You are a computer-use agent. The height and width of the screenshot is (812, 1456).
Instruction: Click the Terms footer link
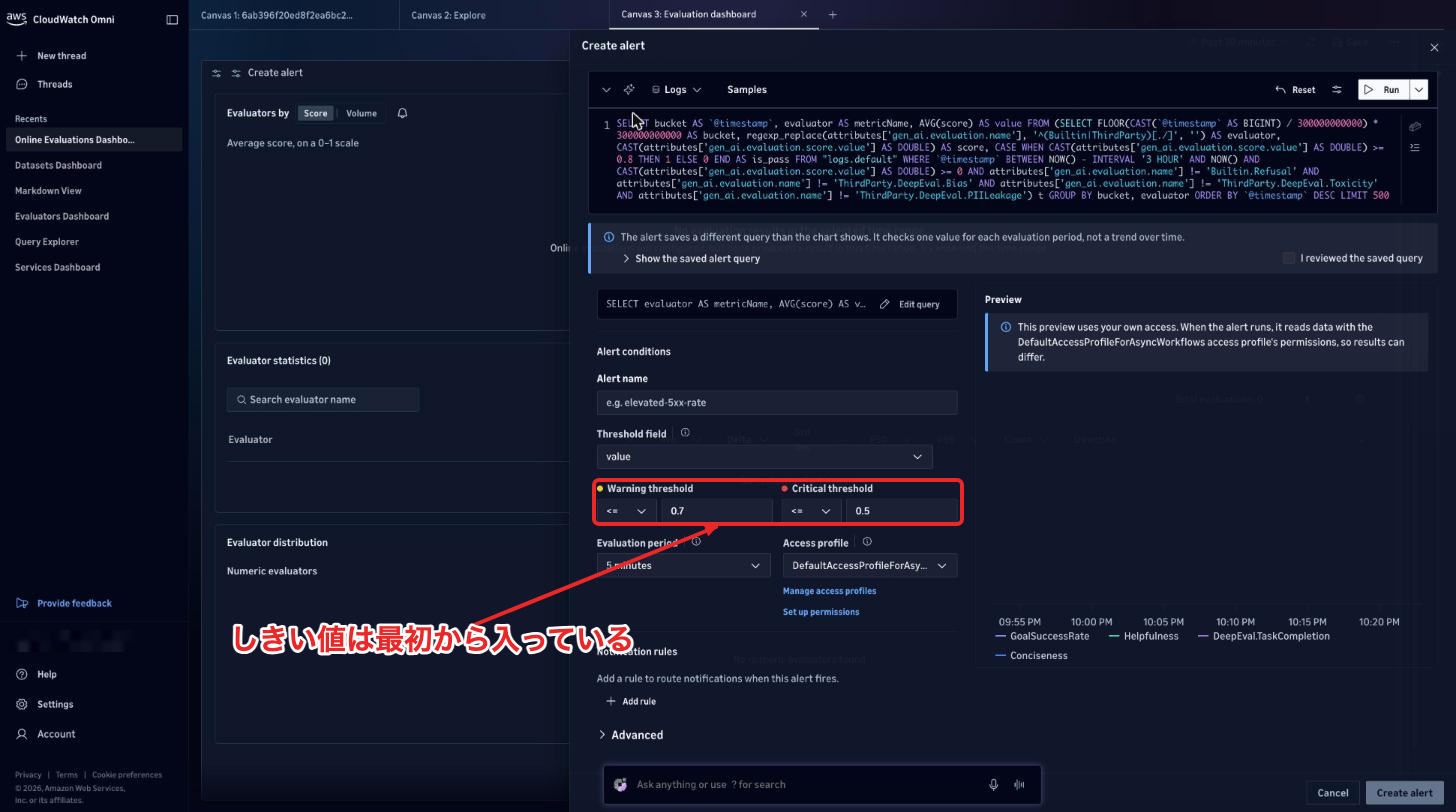click(x=67, y=775)
